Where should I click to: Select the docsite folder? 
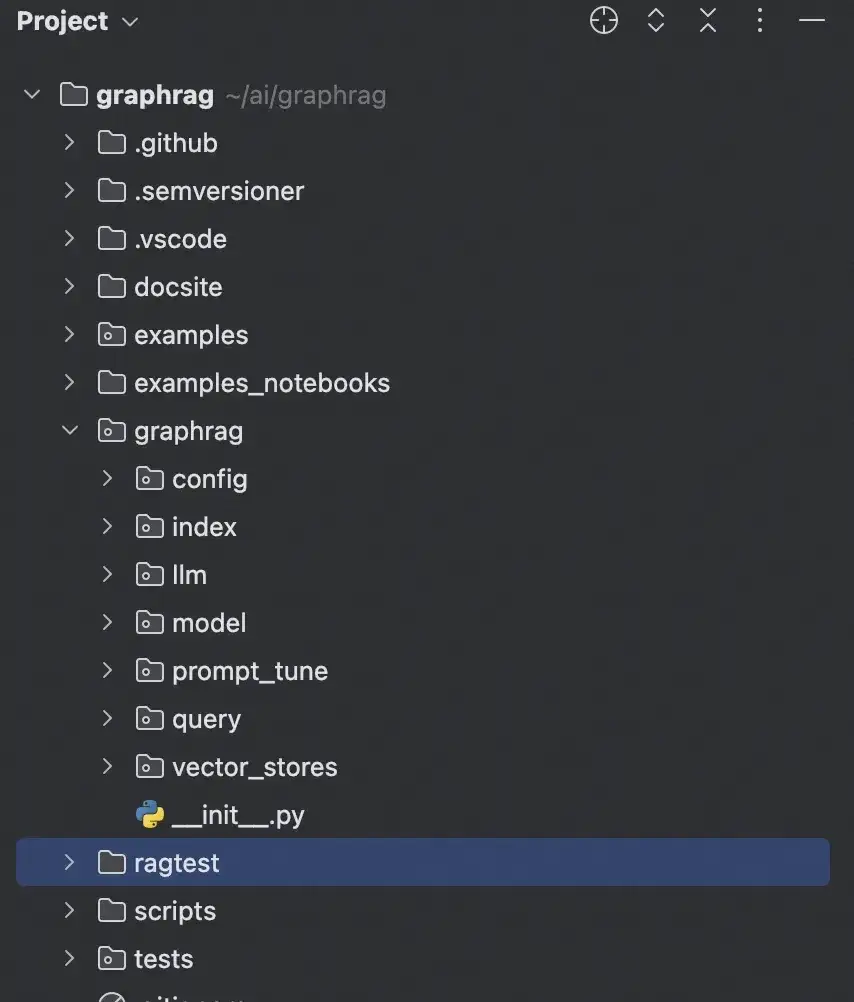point(178,287)
